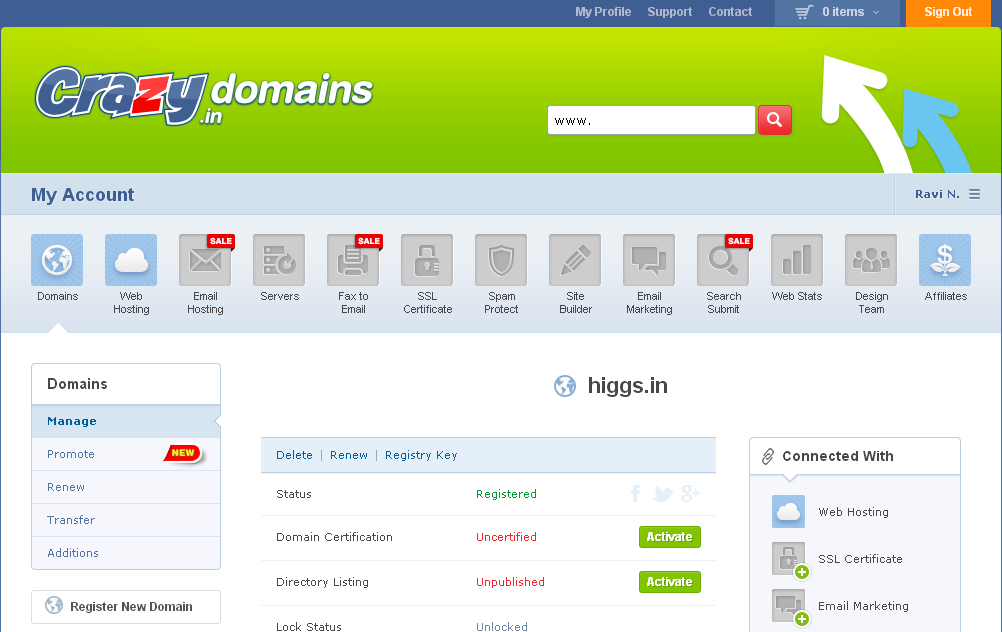The image size is (1002, 632).
Task: Click the Unpublished status text
Action: [x=511, y=582]
